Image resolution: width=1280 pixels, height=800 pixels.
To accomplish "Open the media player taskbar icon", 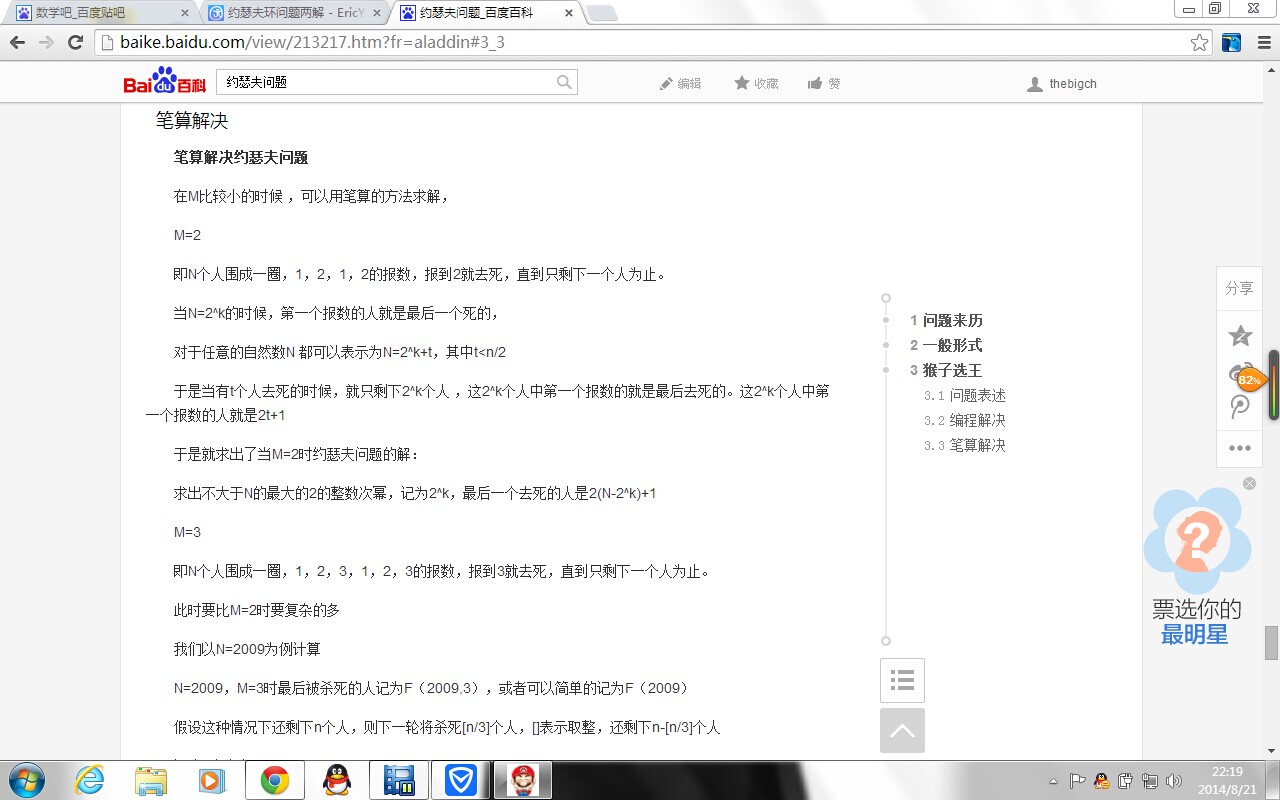I will click(212, 780).
